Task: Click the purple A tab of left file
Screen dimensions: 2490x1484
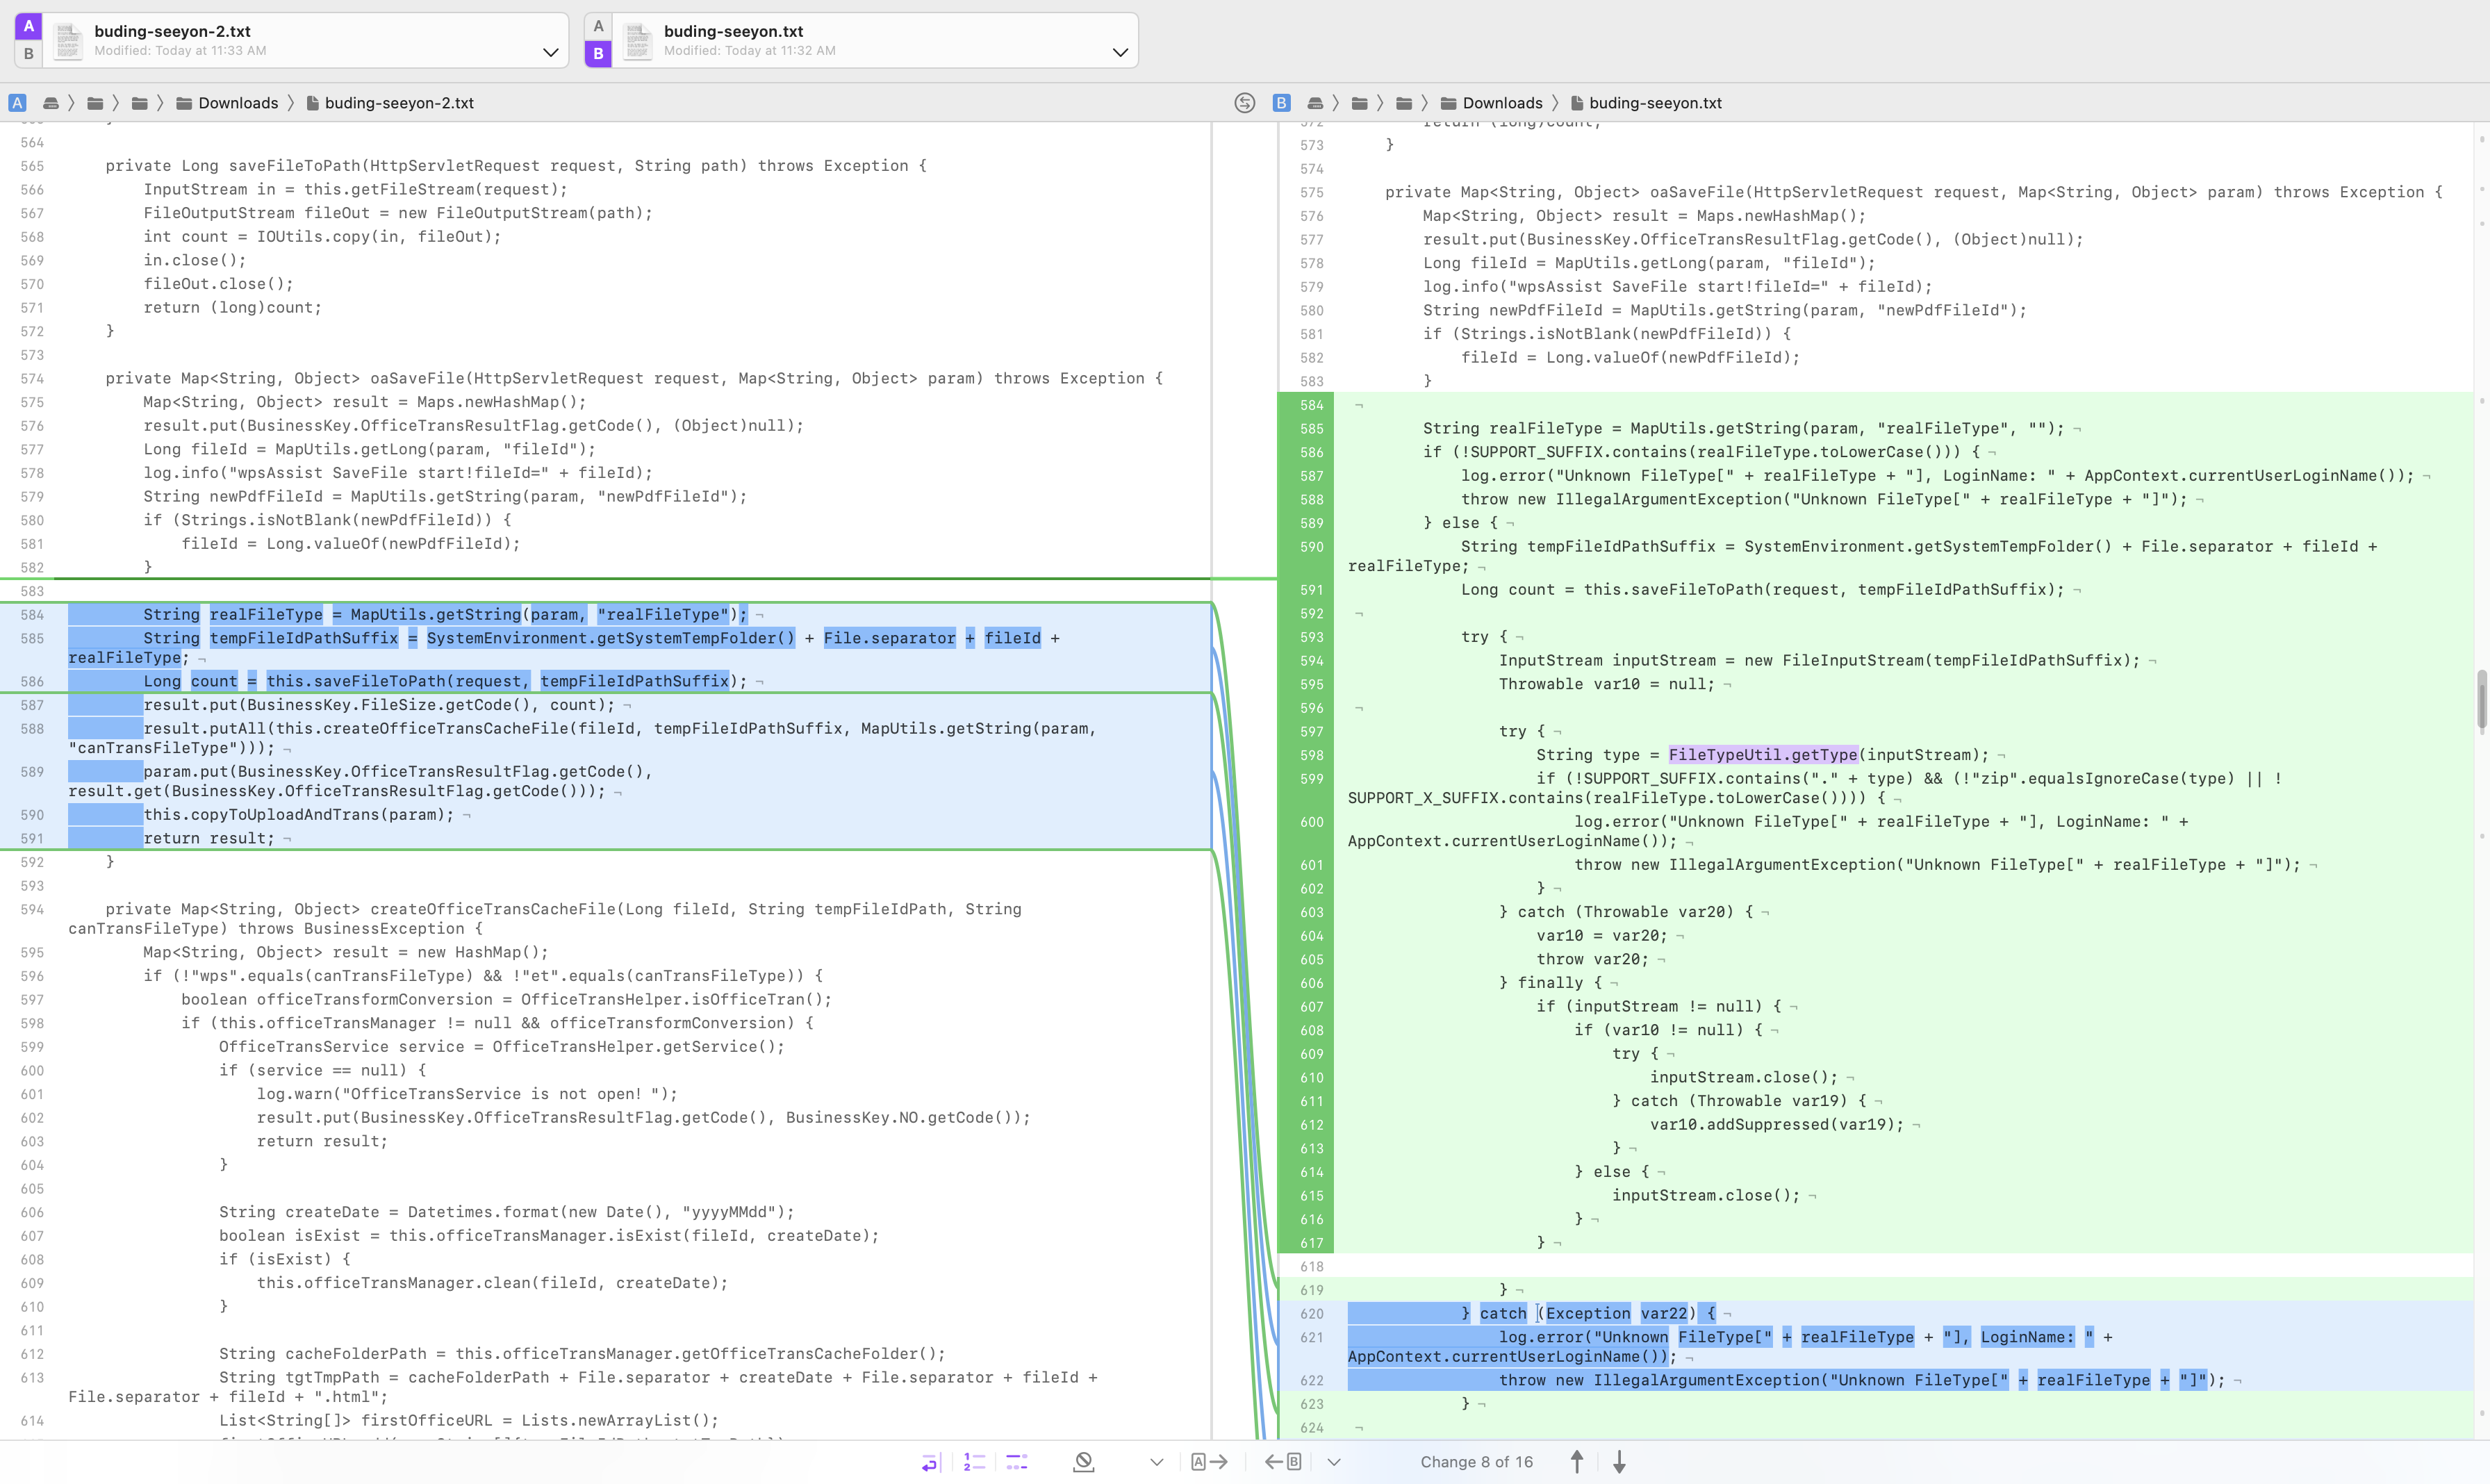Action: click(x=28, y=27)
